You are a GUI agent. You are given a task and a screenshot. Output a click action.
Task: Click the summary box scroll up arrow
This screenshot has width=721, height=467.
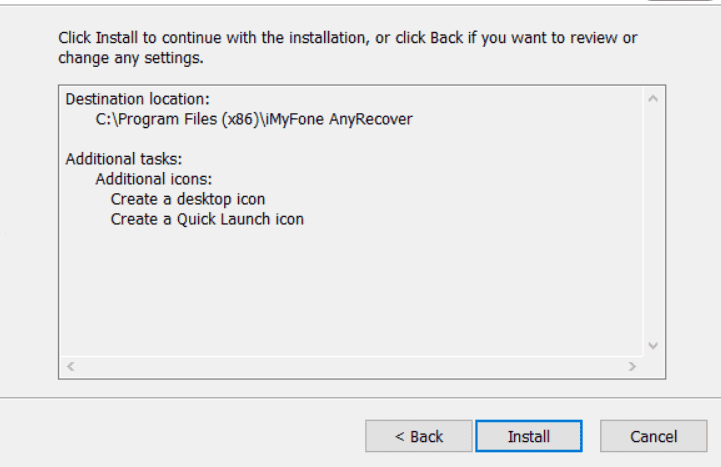pyautogui.click(x=653, y=98)
